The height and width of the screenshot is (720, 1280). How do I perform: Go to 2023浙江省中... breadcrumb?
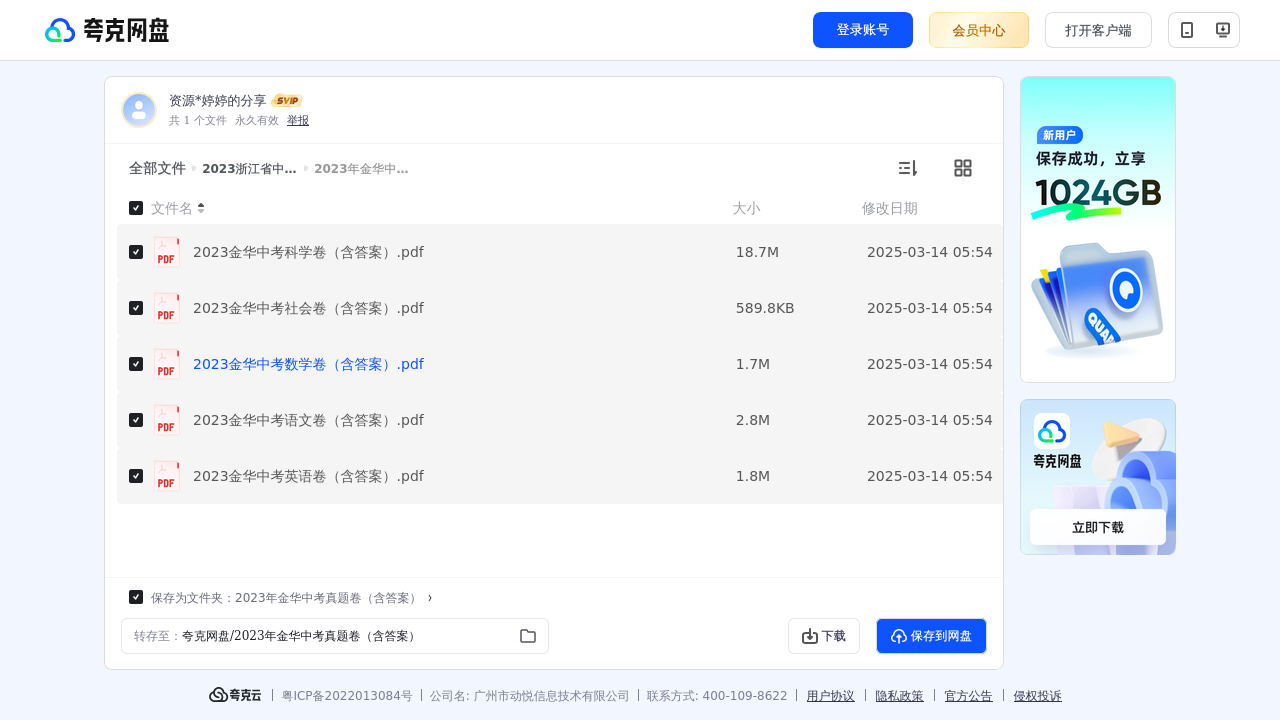[249, 169]
